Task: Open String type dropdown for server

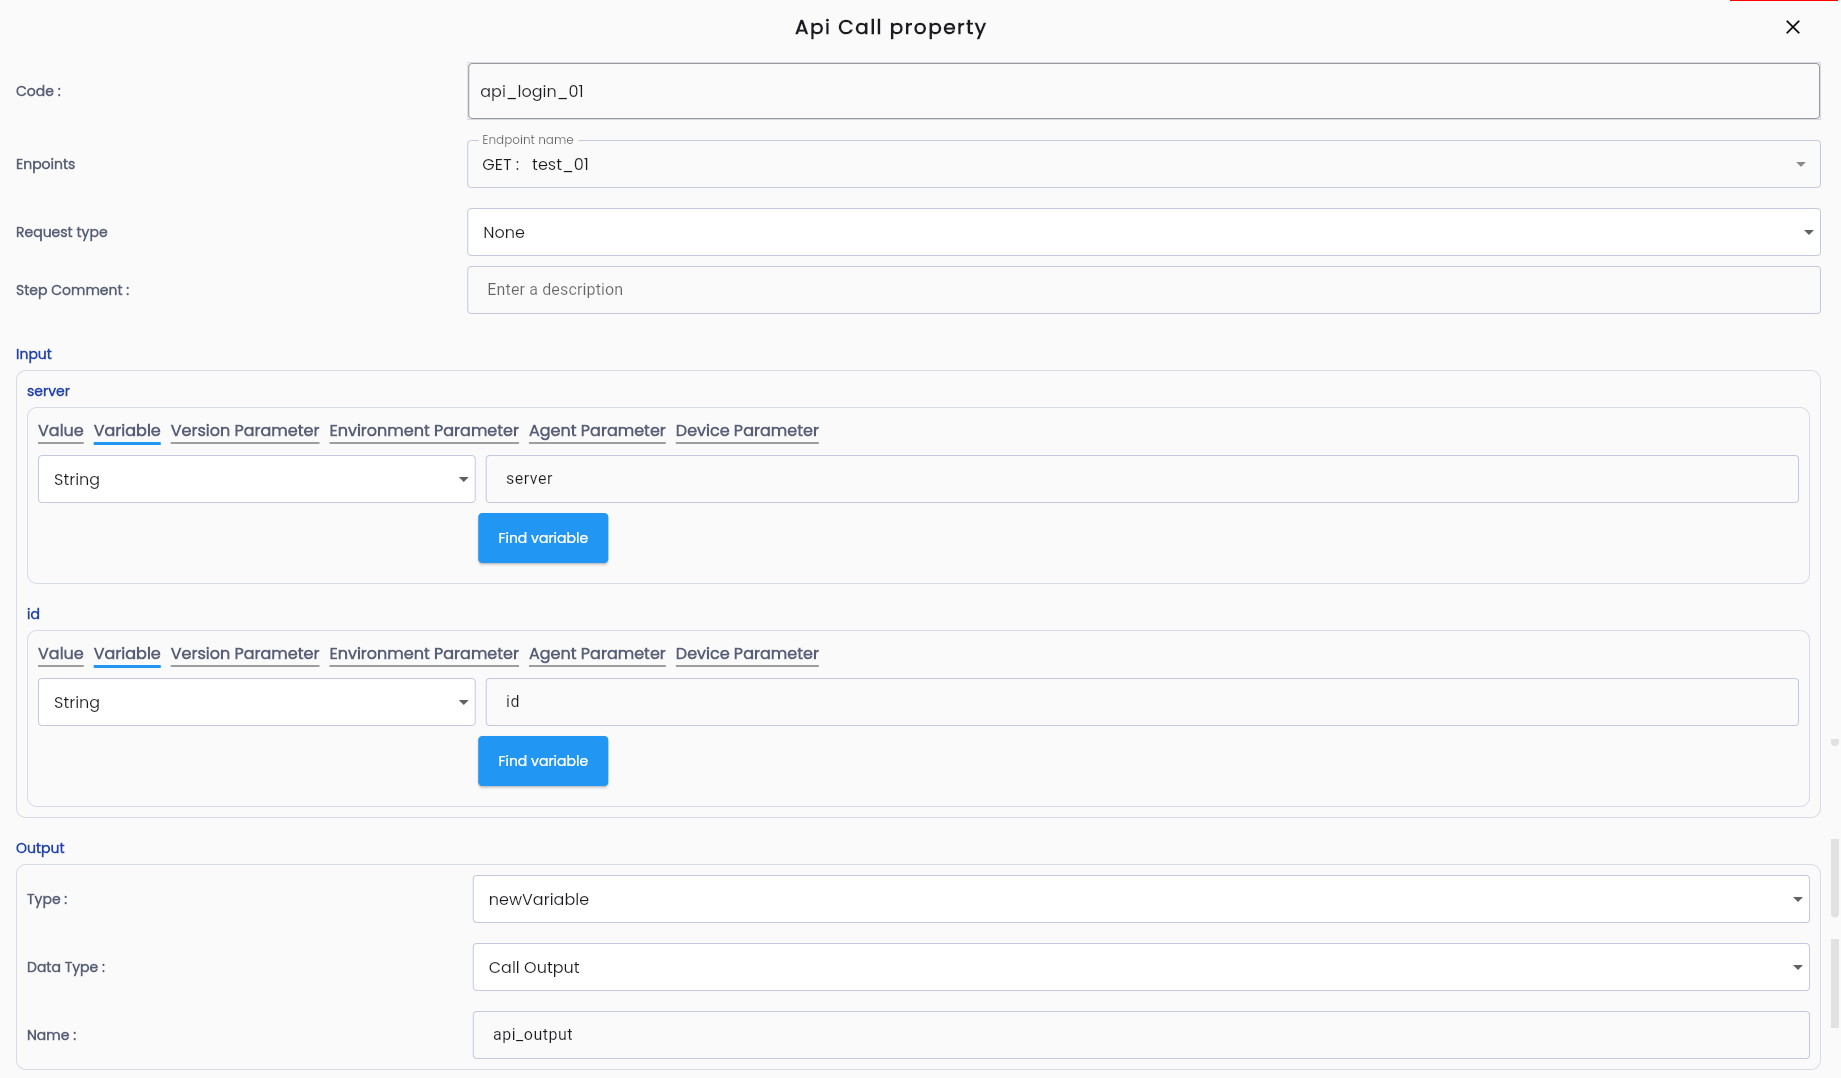Action: pos(257,479)
